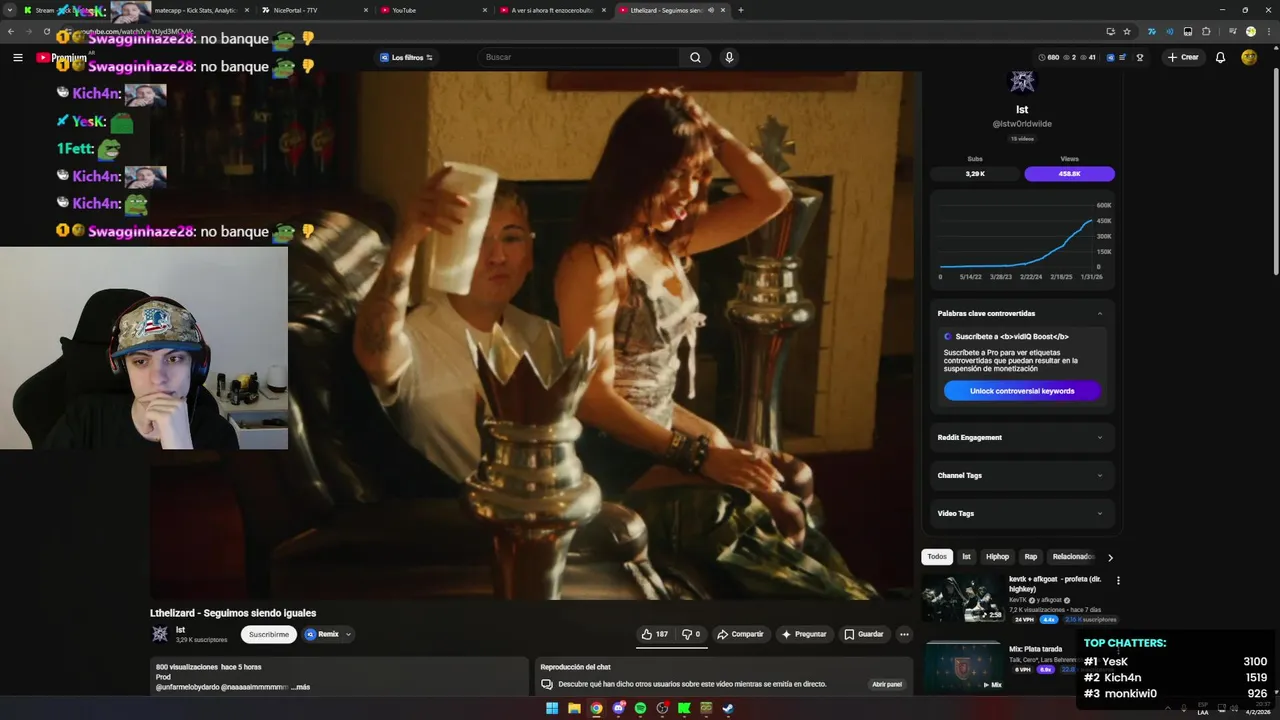The height and width of the screenshot is (720, 1280).
Task: Click vidIQ trophy icon in header
Action: pos(1140,57)
